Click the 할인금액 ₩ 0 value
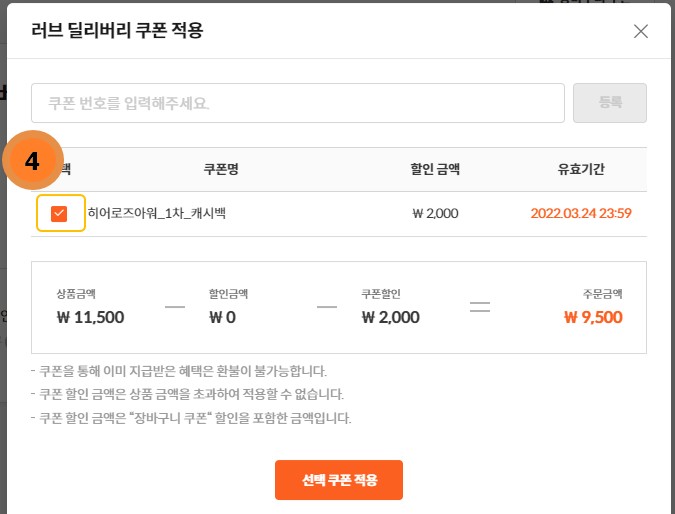This screenshot has width=675, height=514. (x=221, y=318)
